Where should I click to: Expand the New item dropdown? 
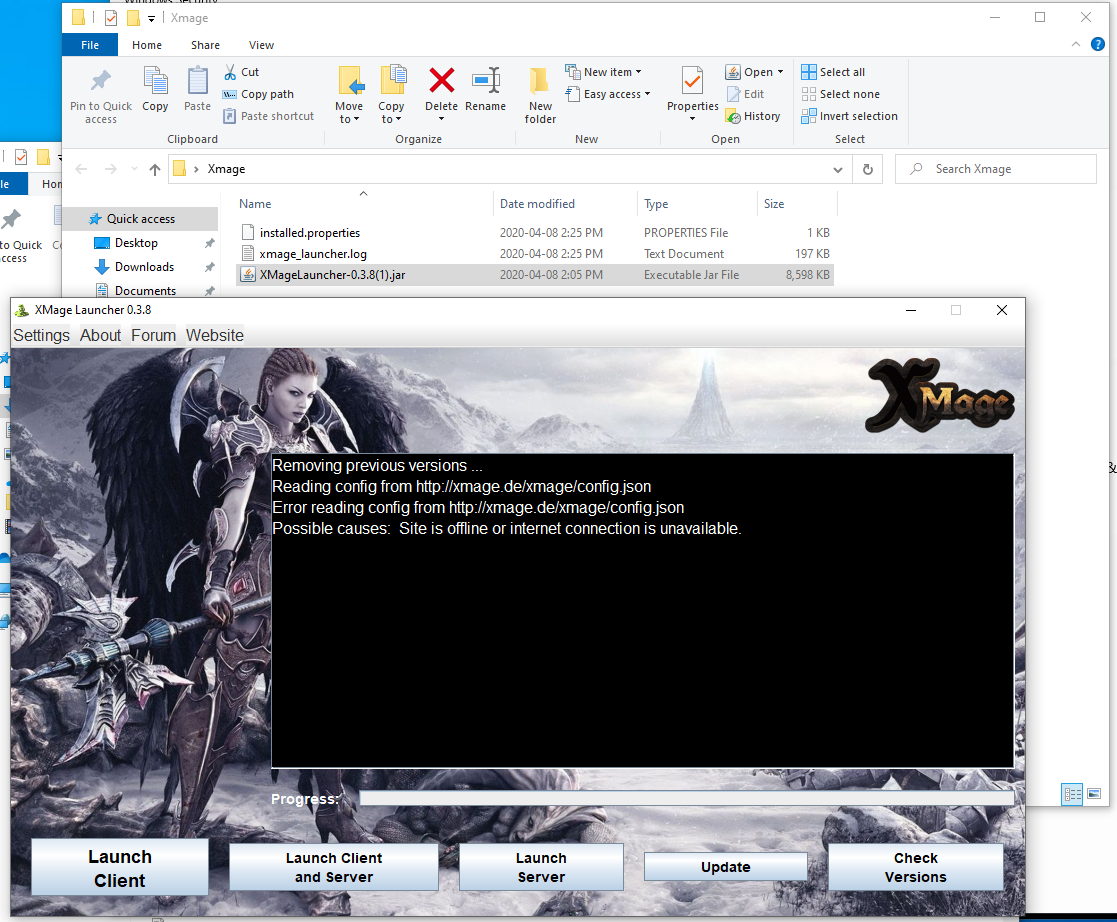(x=603, y=72)
